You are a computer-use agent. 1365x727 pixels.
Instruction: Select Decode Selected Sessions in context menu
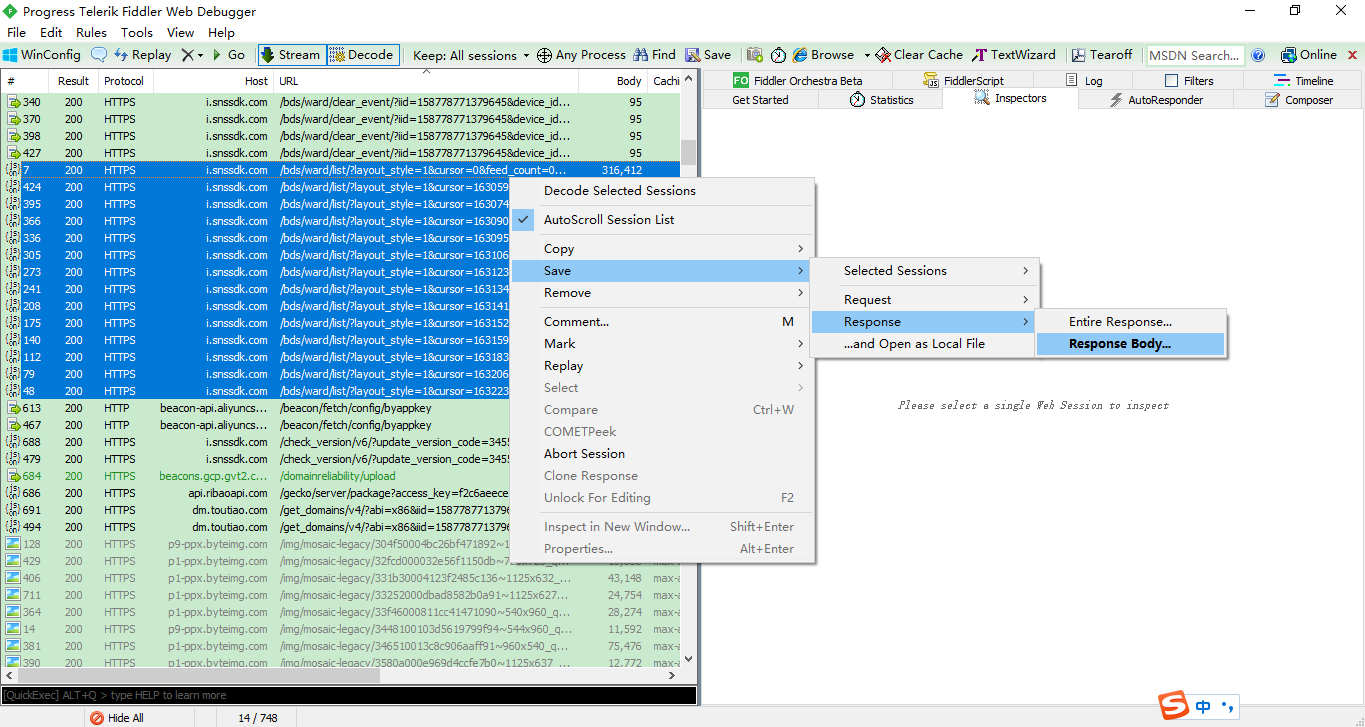click(x=662, y=190)
